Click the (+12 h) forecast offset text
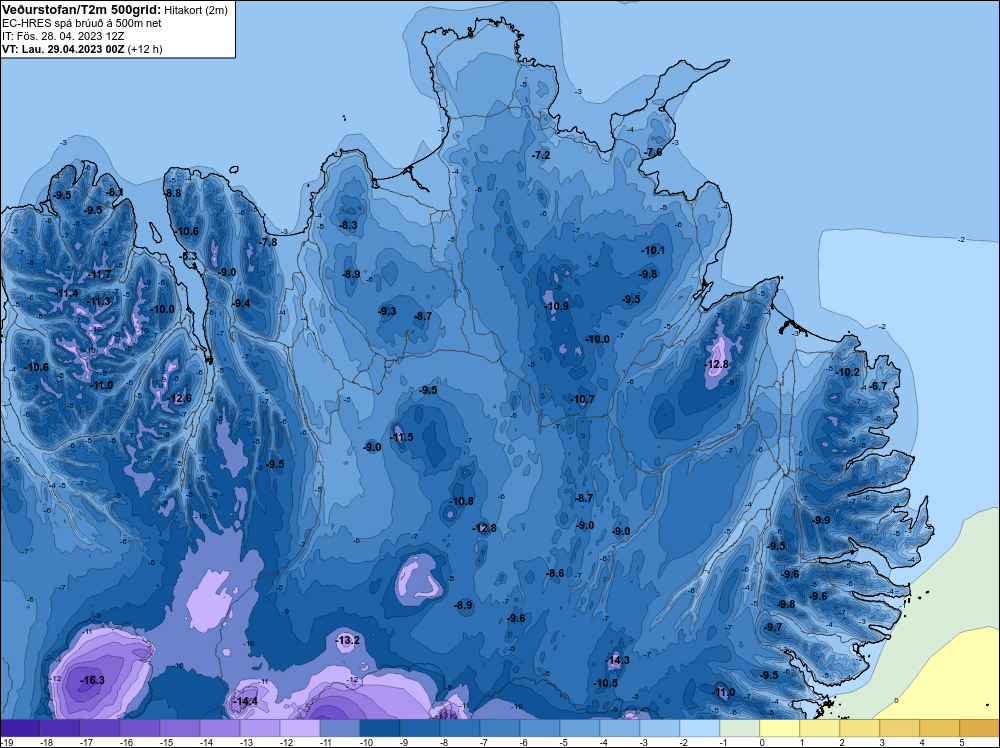This screenshot has height=748, width=1000. [x=145, y=49]
